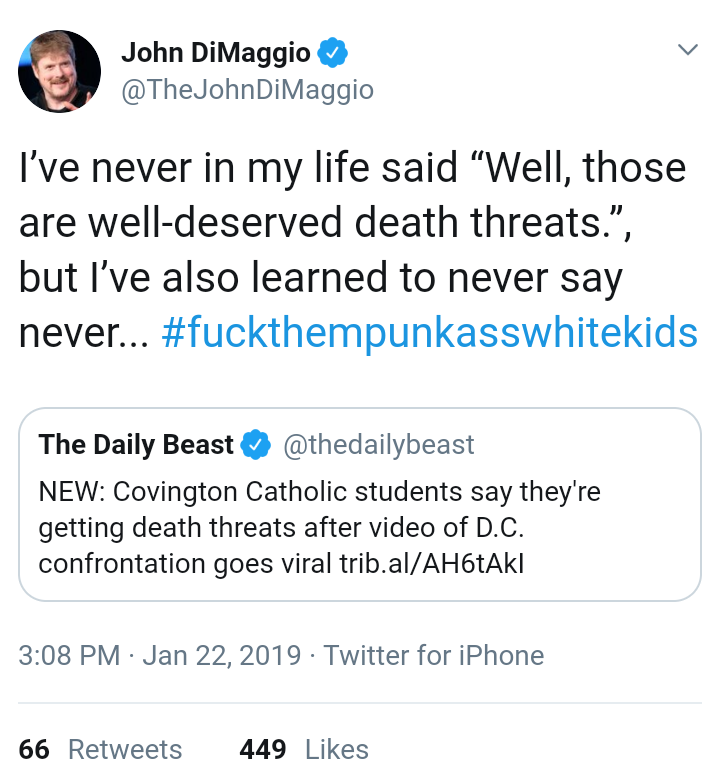Click the blue verified badge beside John DiMaggio

coord(333,52)
